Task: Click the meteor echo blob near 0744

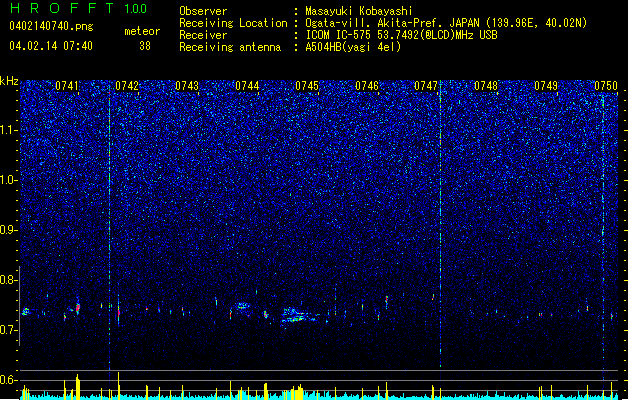Action: (242, 306)
